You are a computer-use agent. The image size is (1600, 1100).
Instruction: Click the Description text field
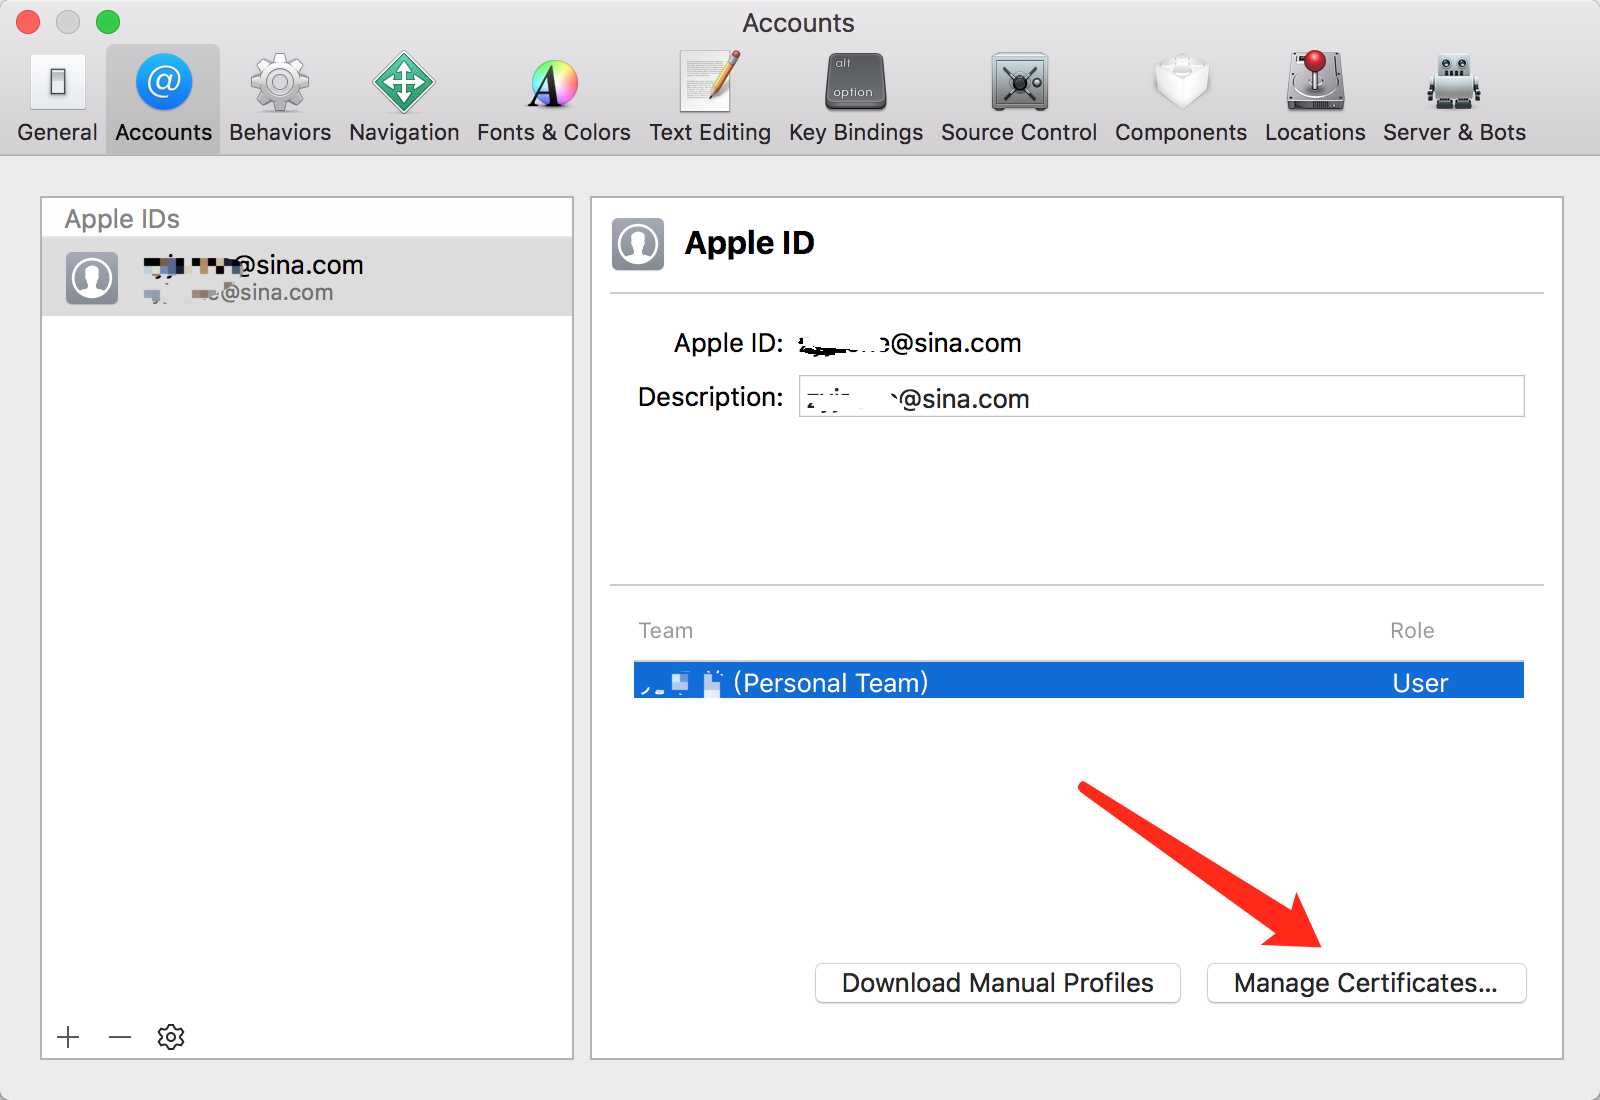coord(1161,397)
